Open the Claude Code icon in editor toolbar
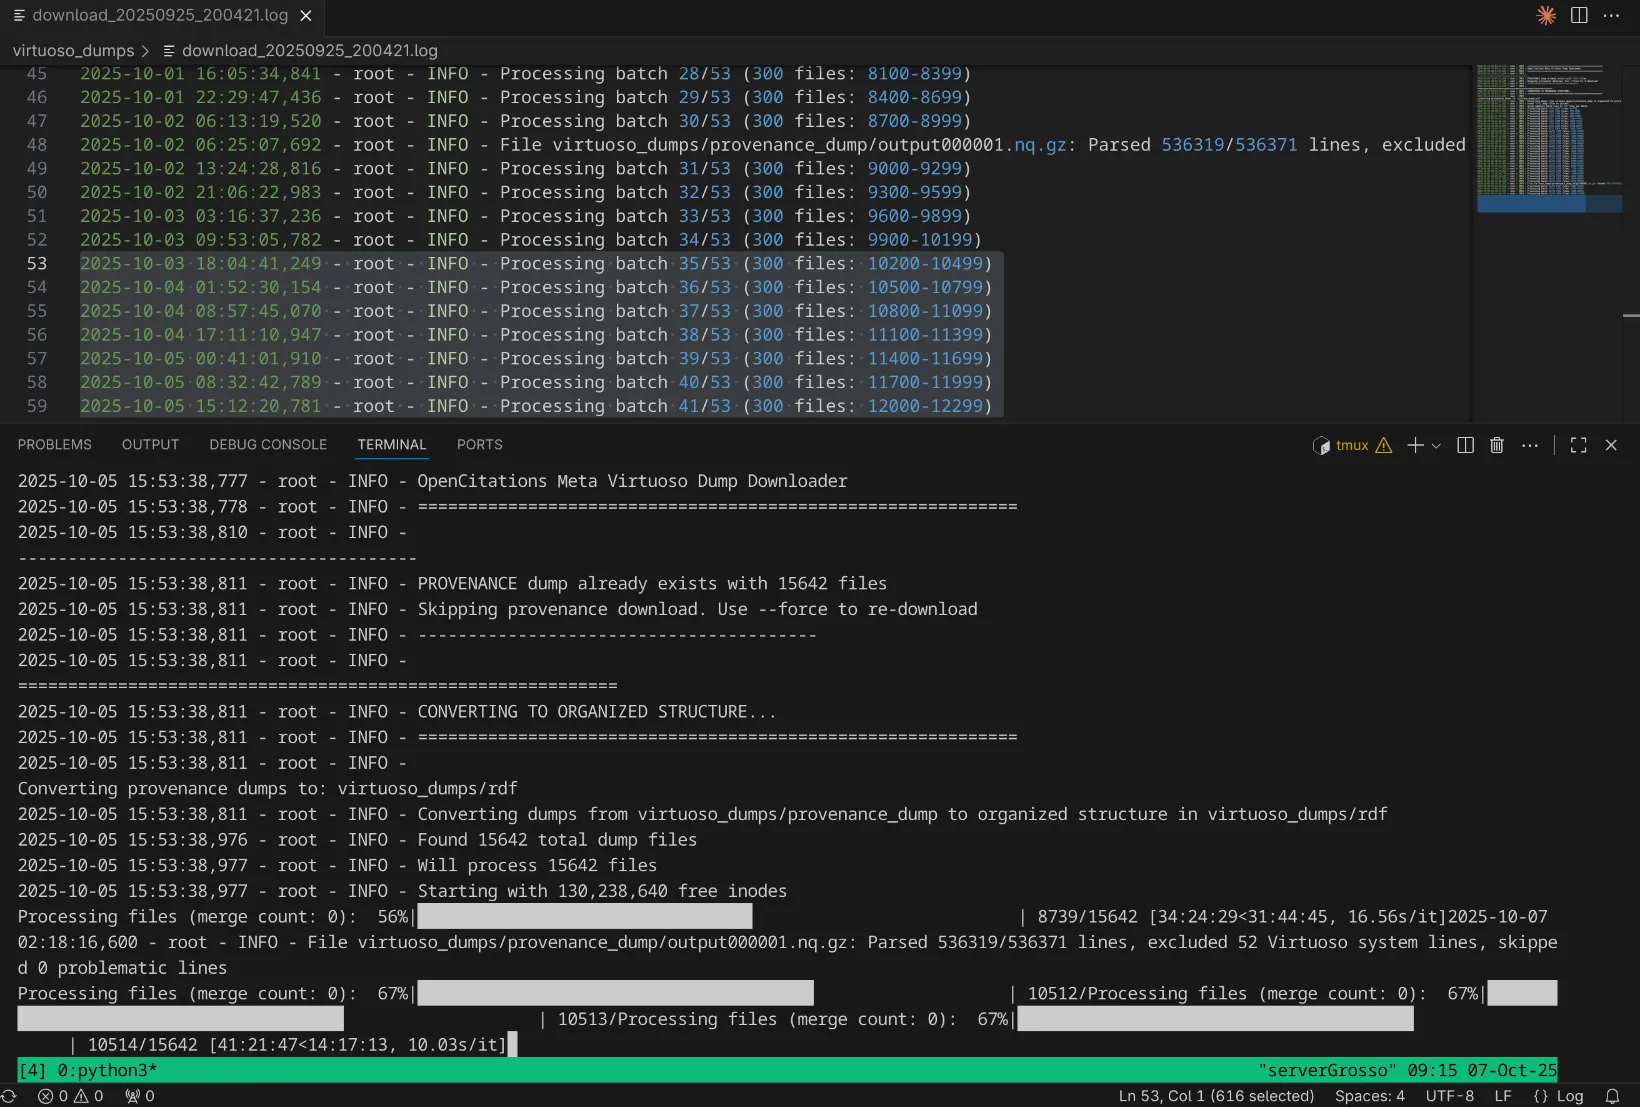Screen dimensions: 1640x1107 (1546, 15)
